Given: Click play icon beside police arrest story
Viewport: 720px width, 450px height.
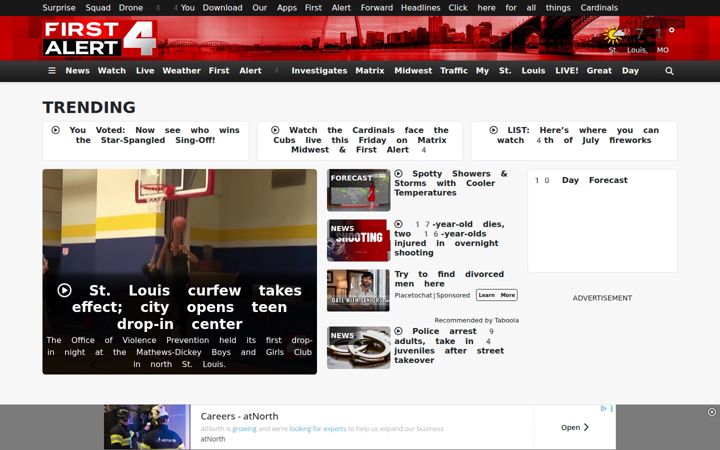Looking at the screenshot, I should (399, 331).
